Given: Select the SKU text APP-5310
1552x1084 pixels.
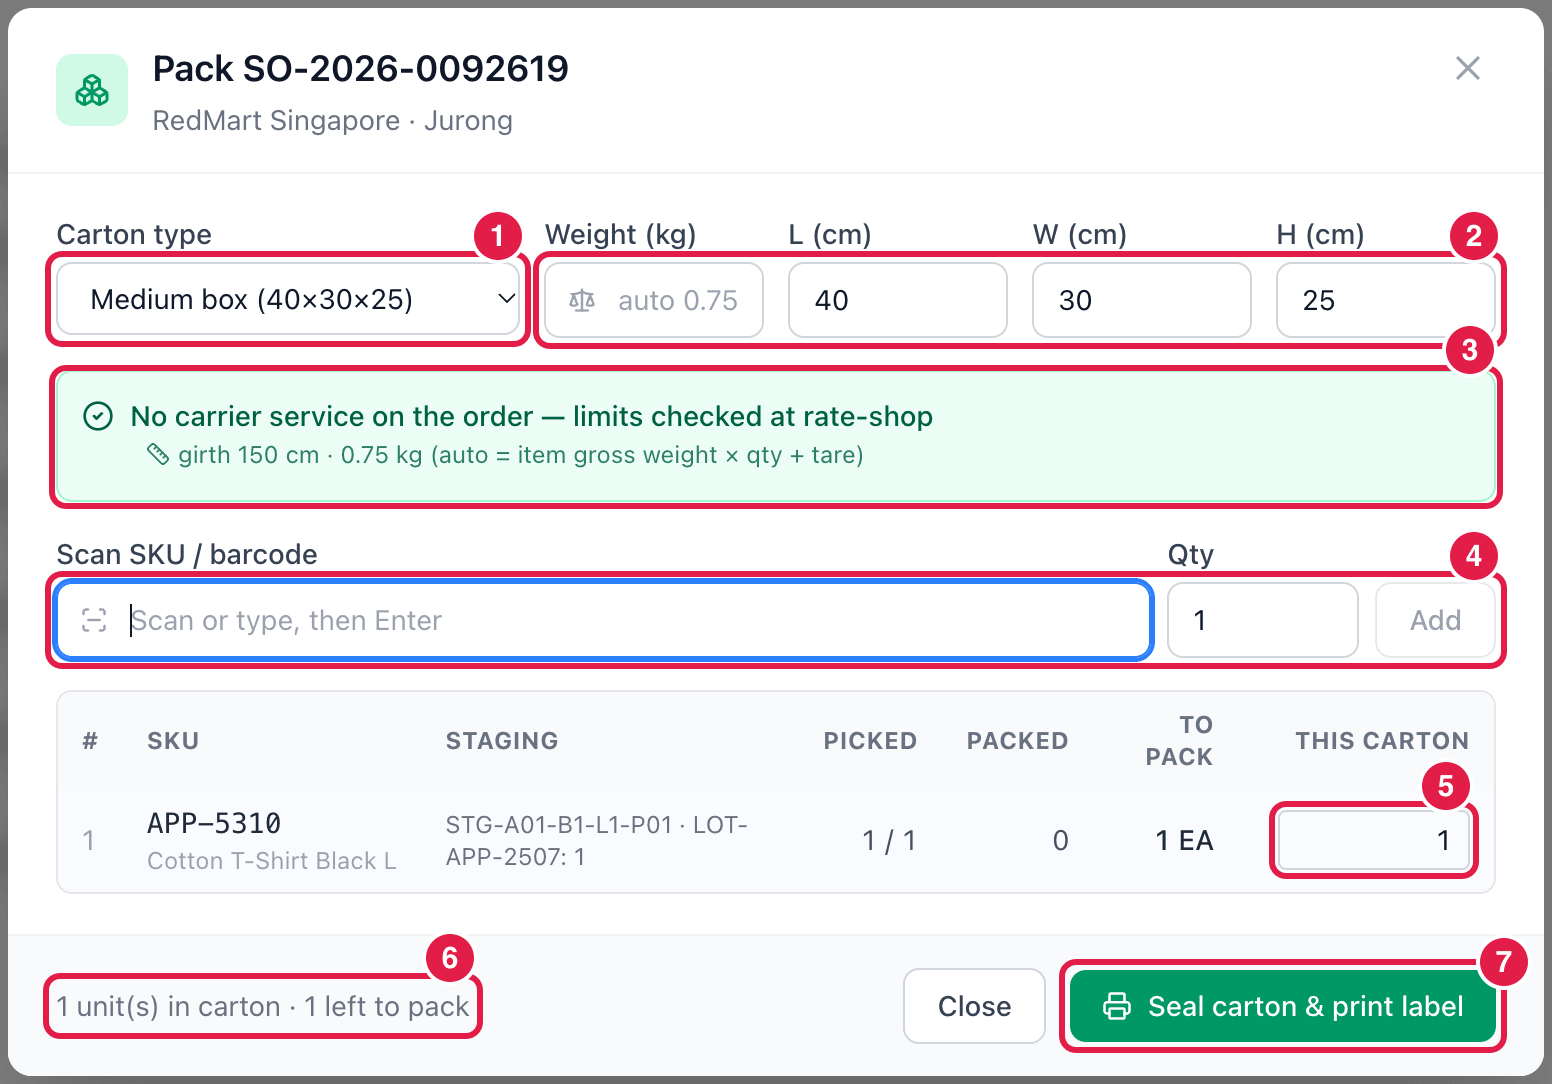Looking at the screenshot, I should pos(214,823).
